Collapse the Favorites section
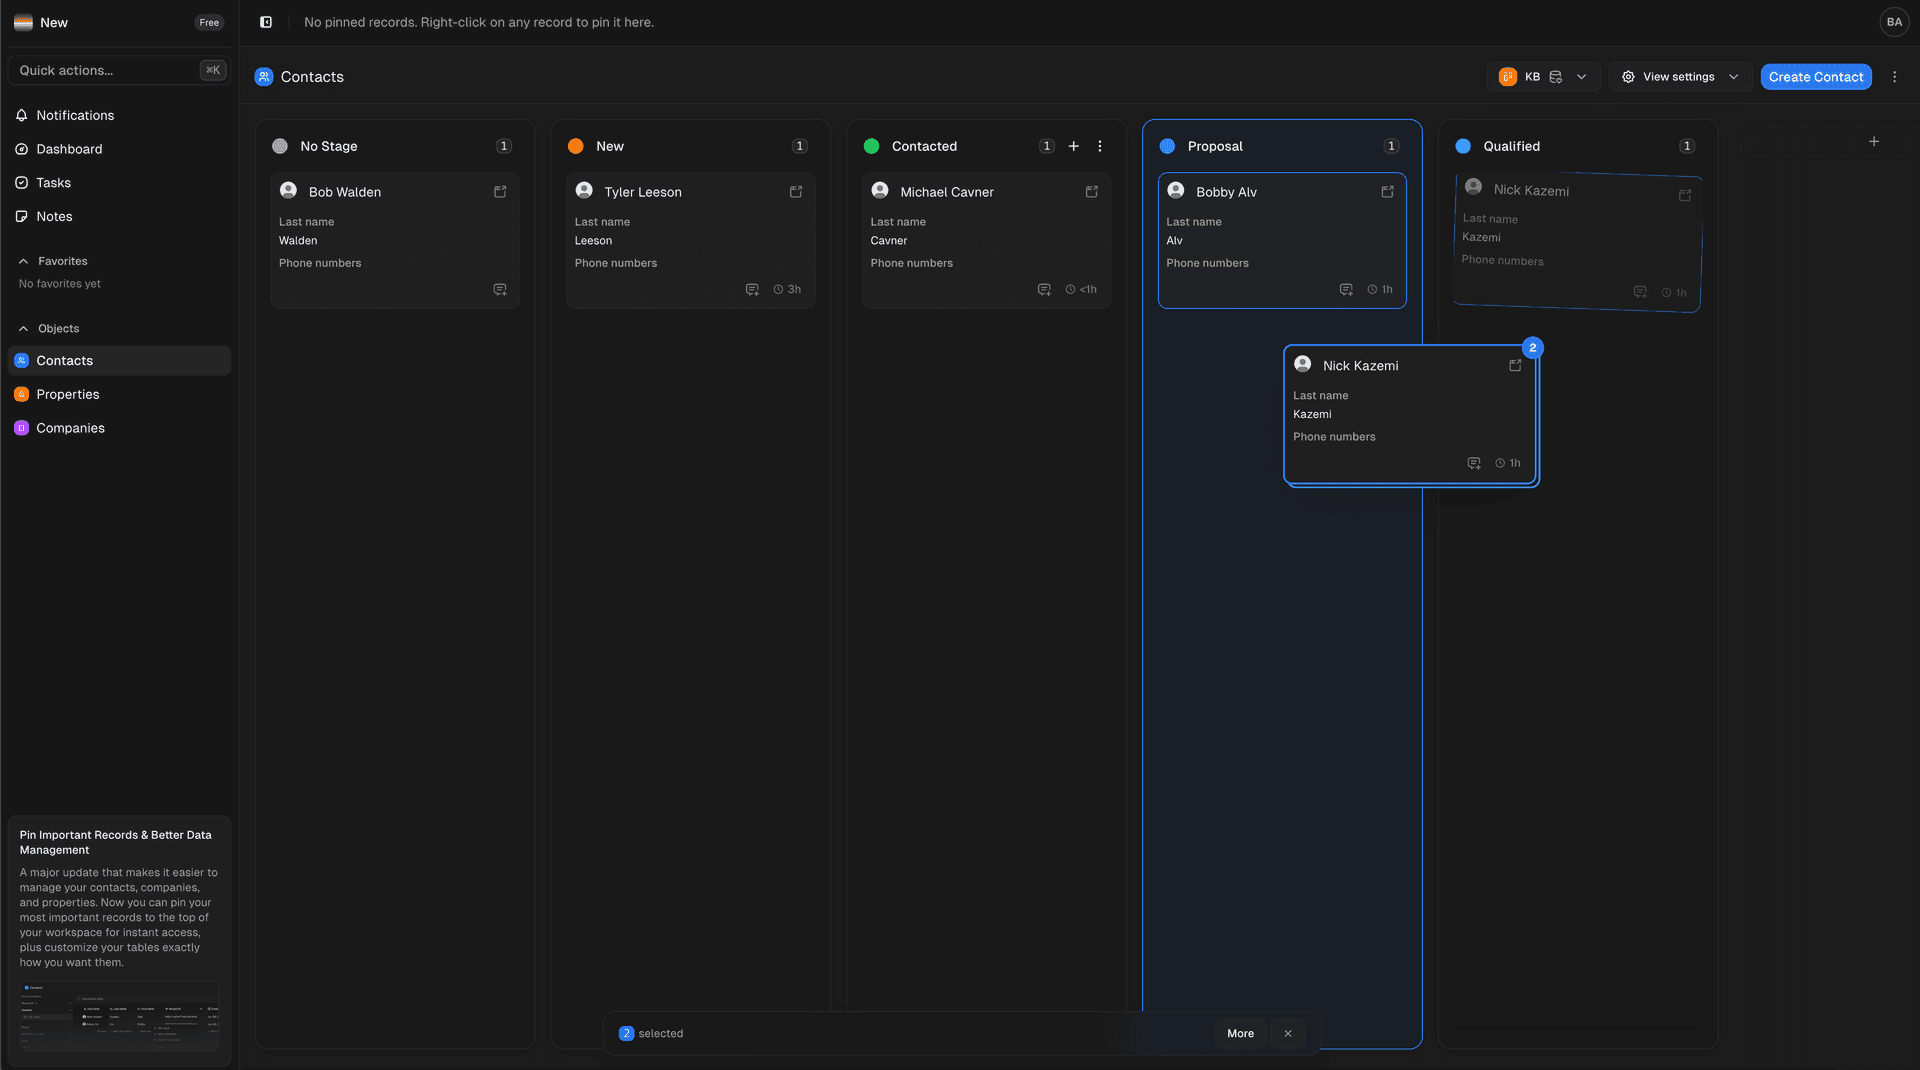Image resolution: width=1920 pixels, height=1070 pixels. coord(22,261)
